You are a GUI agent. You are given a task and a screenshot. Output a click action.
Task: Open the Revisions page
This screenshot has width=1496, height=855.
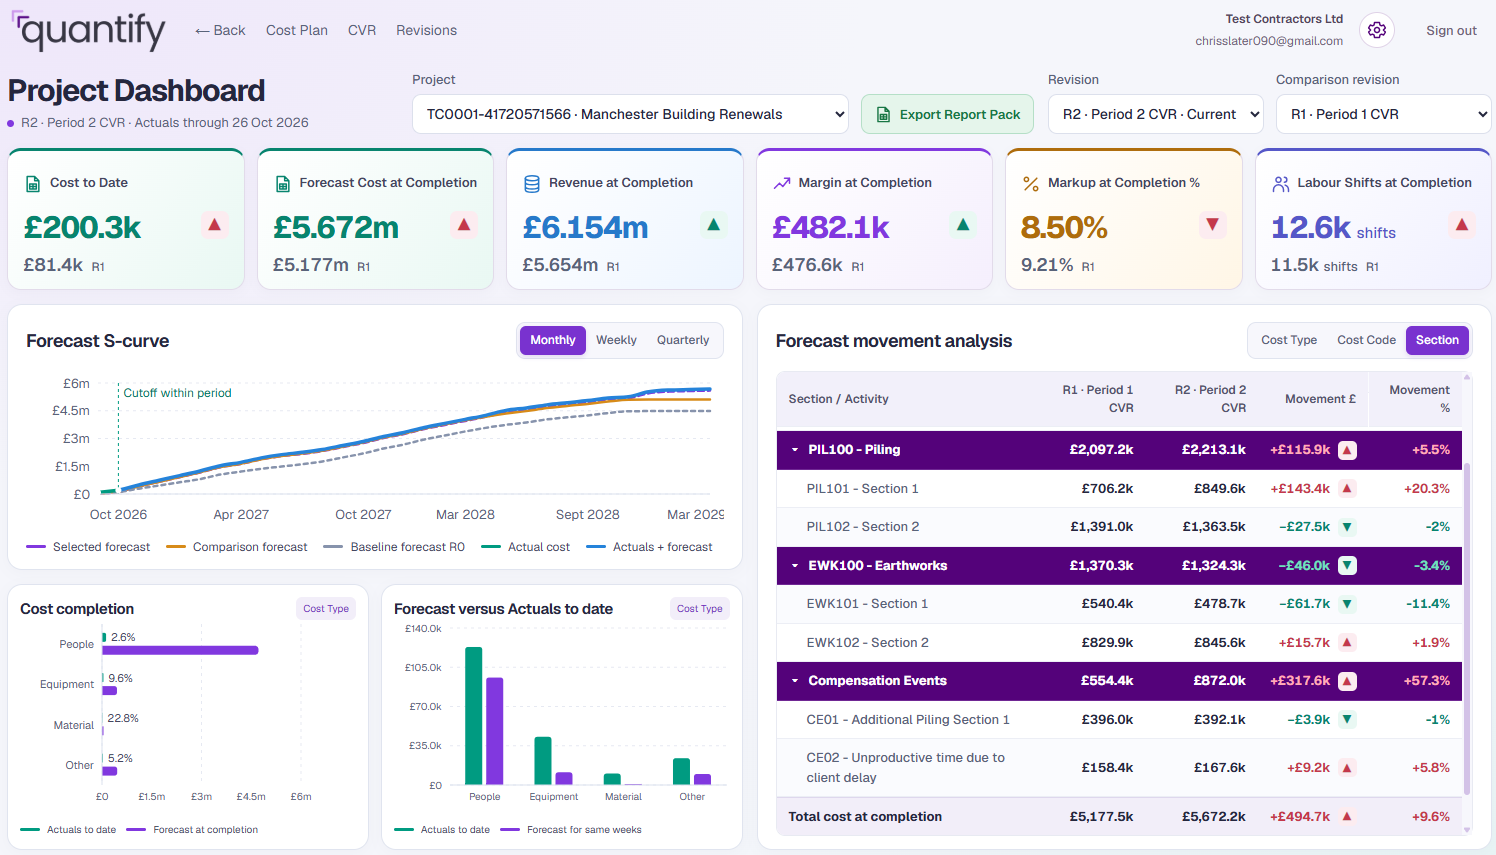pos(426,30)
